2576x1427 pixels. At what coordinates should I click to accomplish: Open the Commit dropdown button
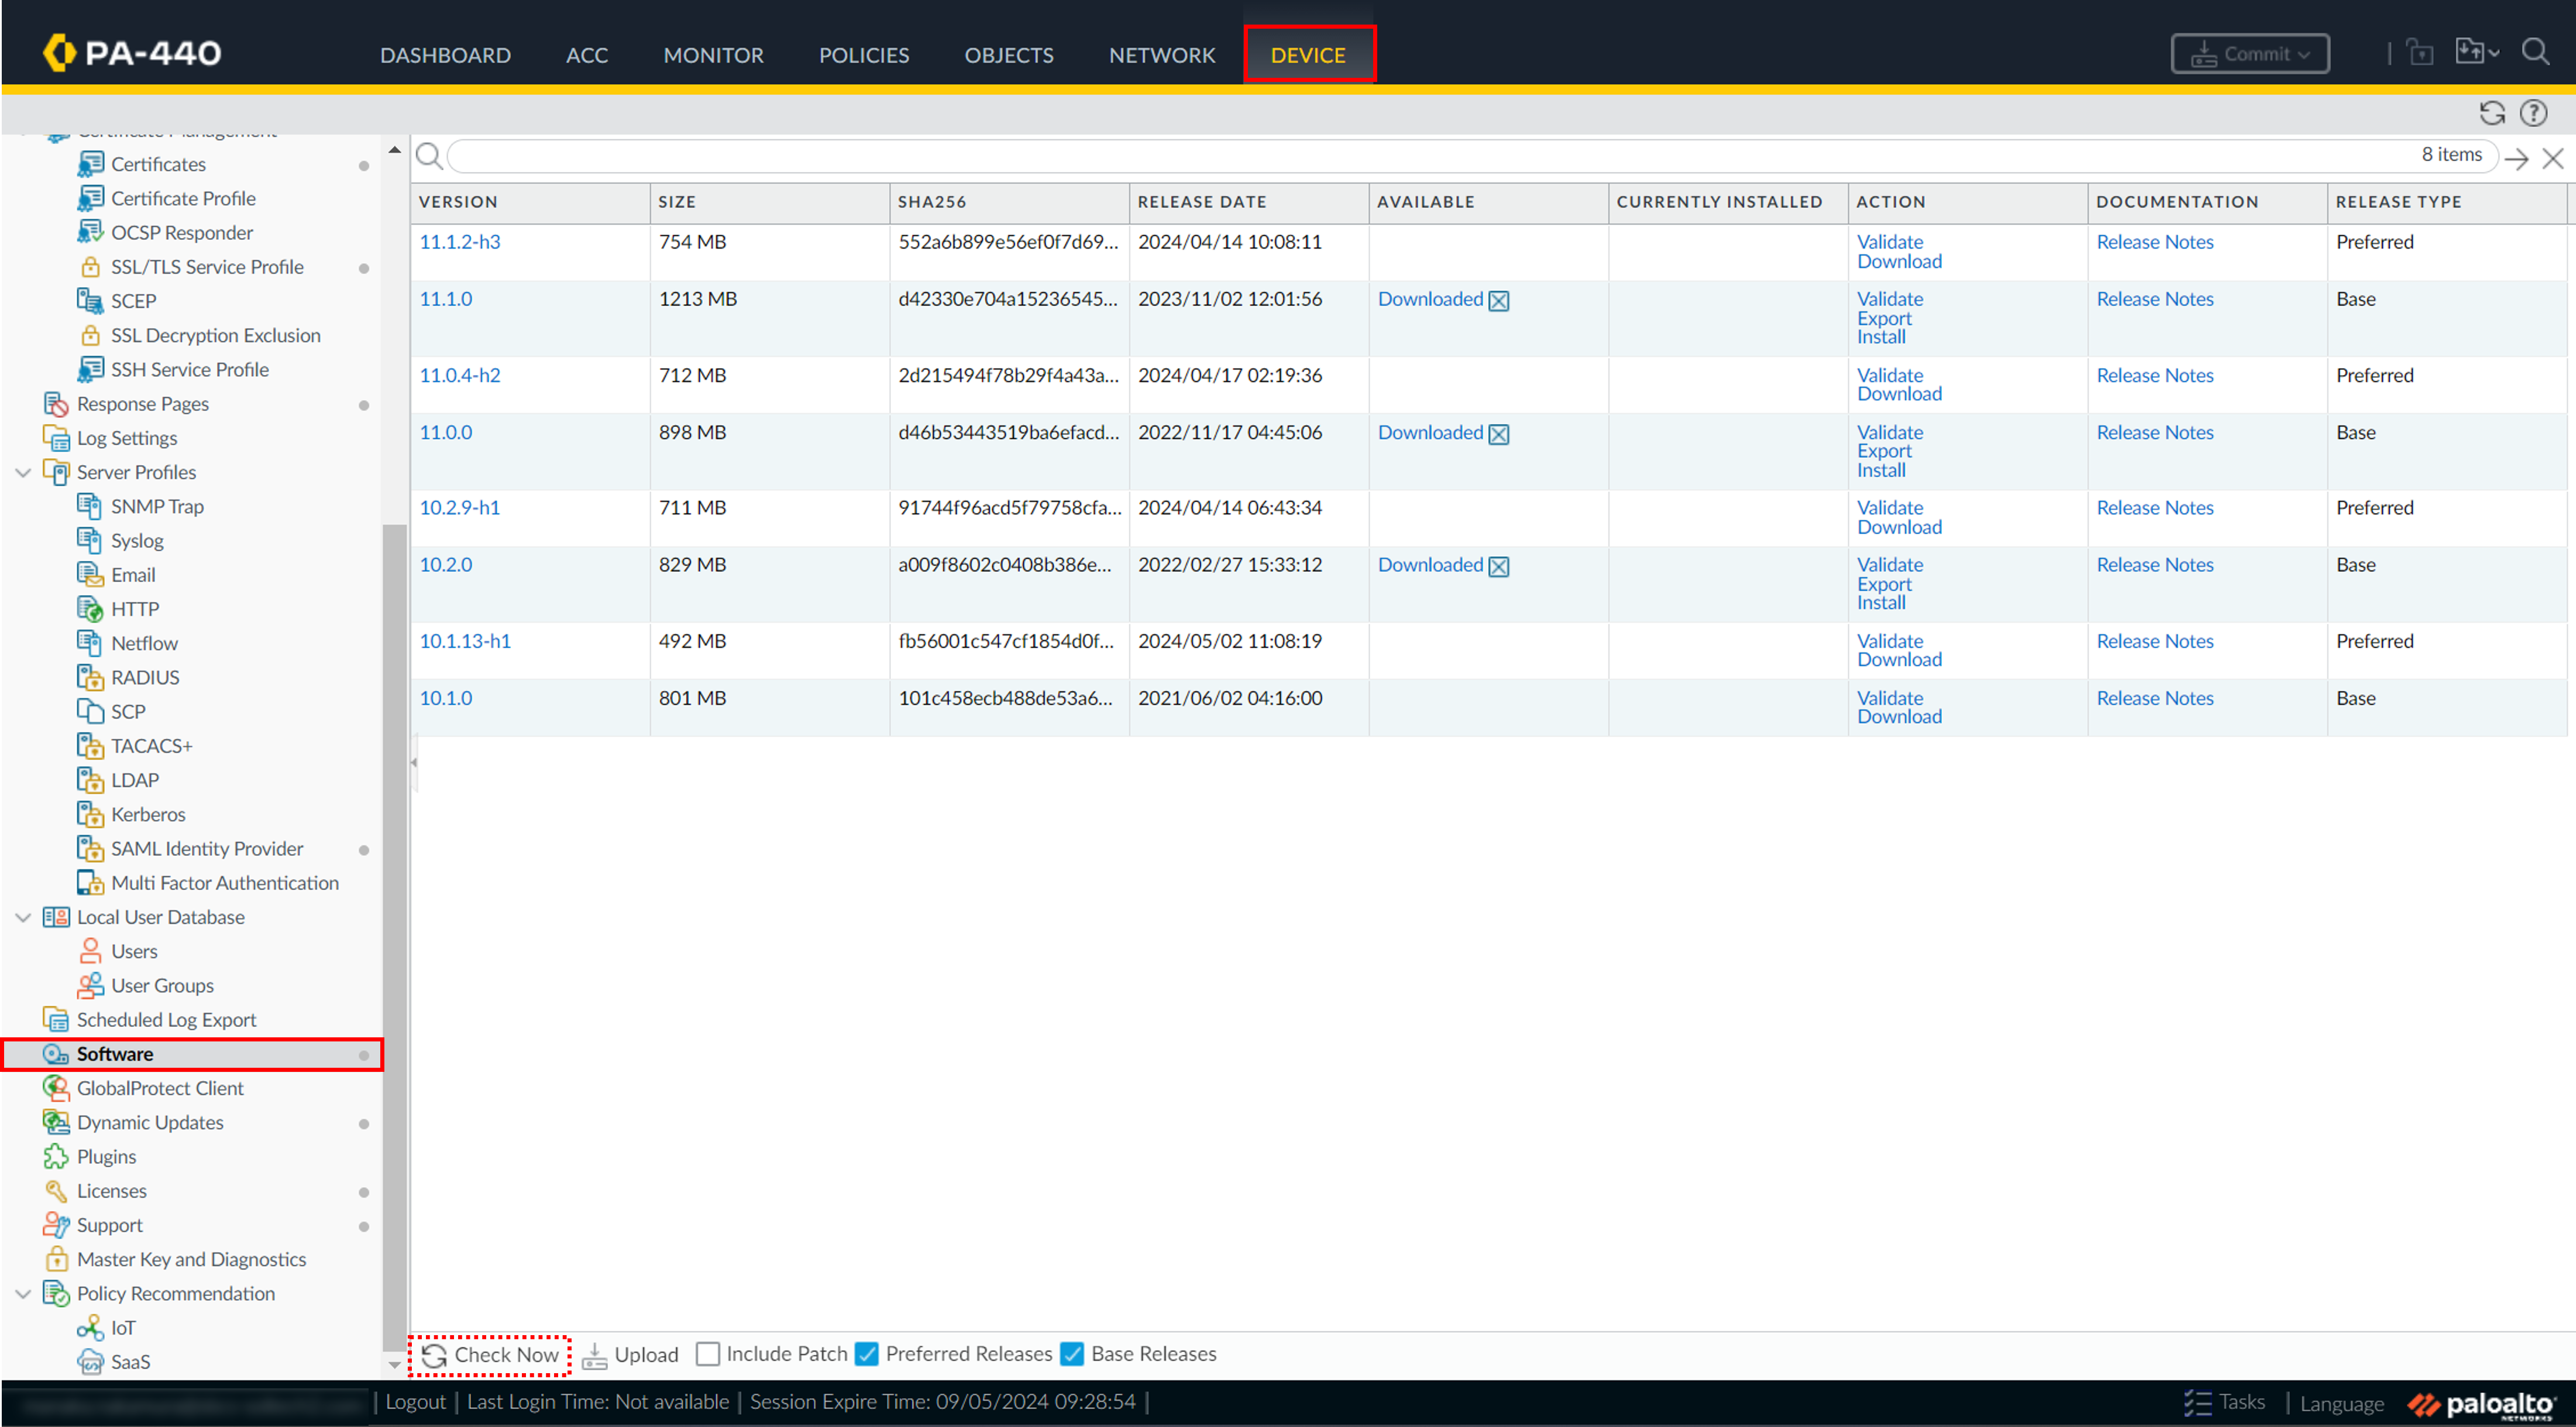pyautogui.click(x=2250, y=54)
